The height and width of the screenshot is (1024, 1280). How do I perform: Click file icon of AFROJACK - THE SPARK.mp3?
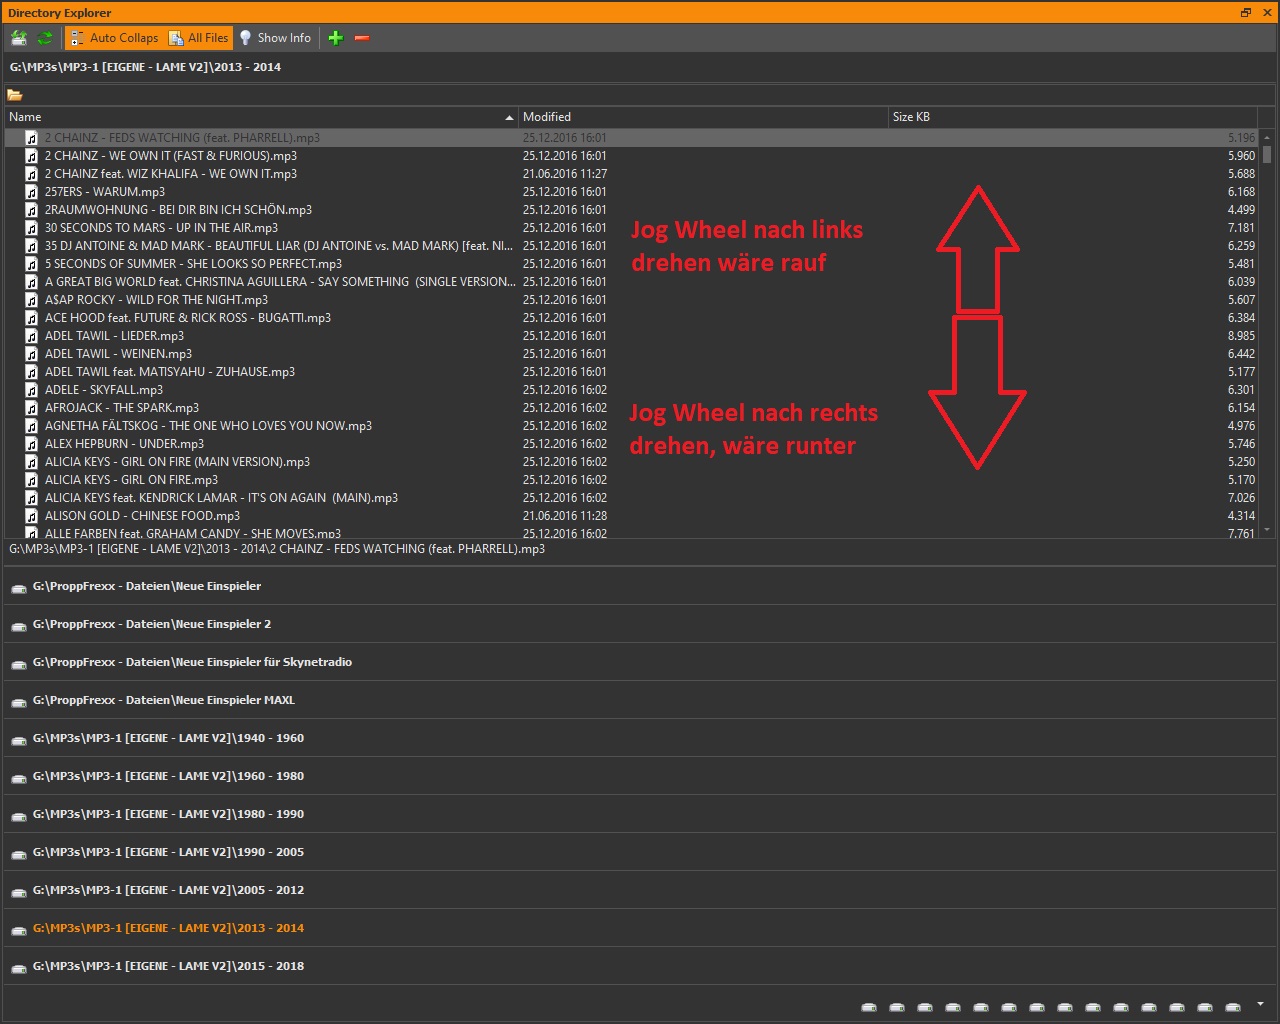(32, 408)
